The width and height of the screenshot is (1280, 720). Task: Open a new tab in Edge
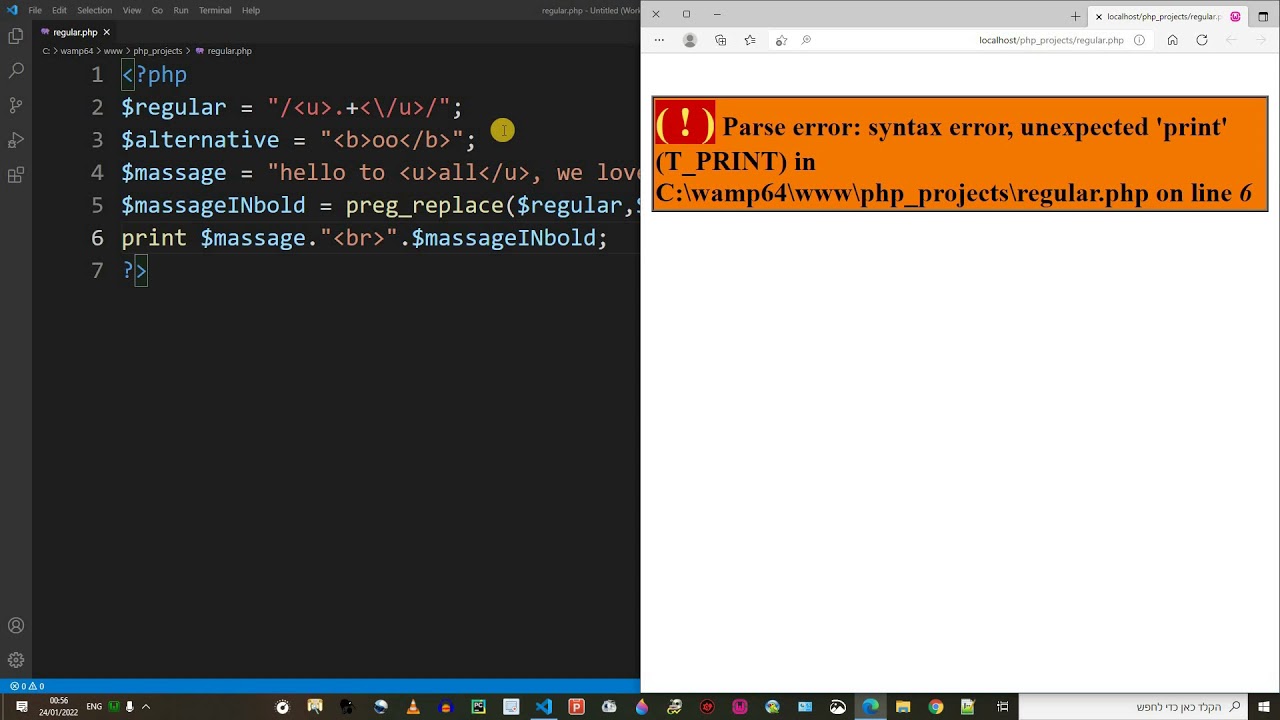click(x=1075, y=16)
